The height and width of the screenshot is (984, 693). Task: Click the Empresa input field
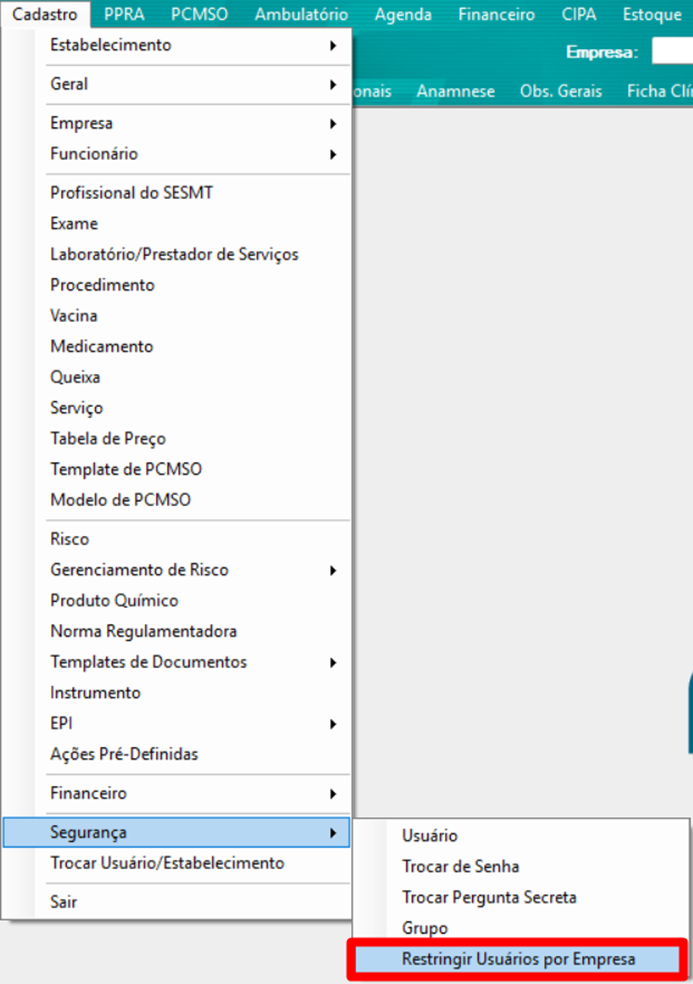[x=672, y=51]
